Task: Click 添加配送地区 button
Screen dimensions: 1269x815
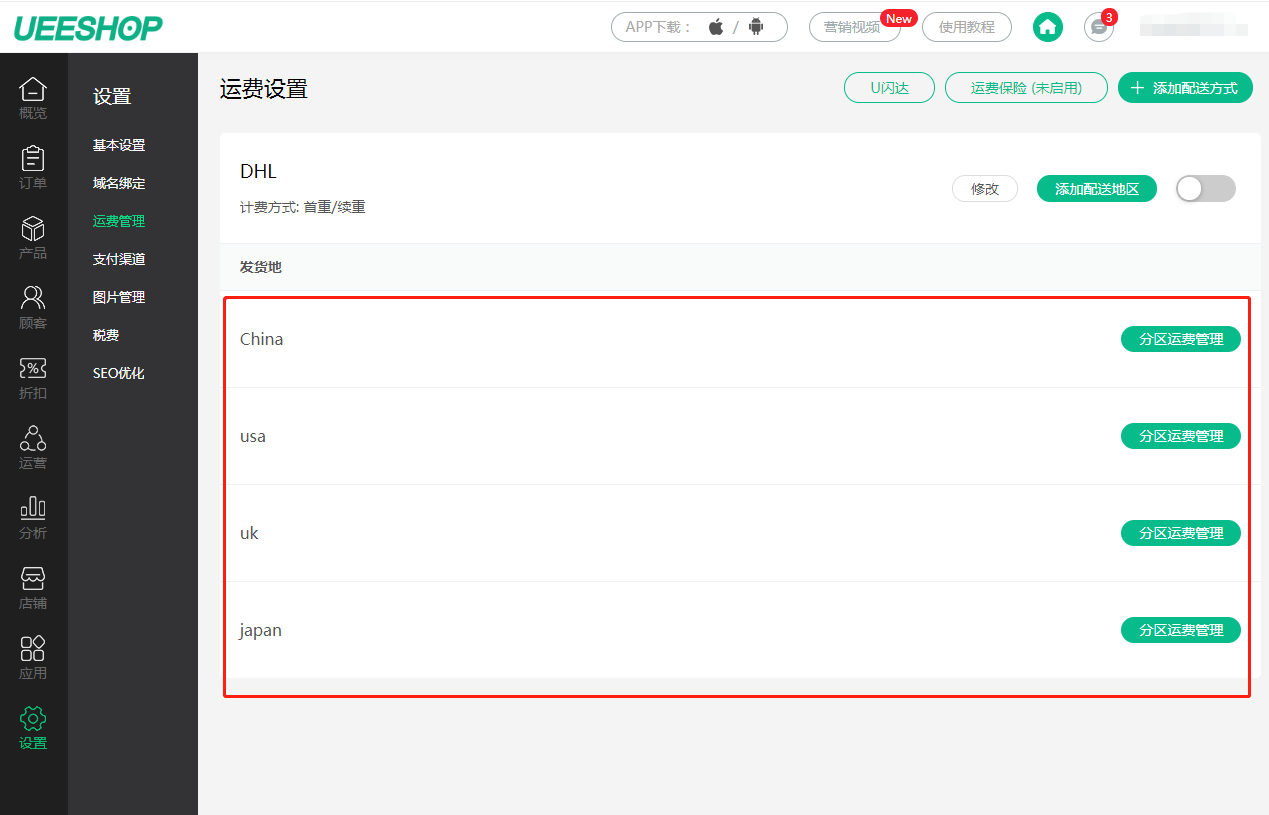Action: (x=1097, y=189)
